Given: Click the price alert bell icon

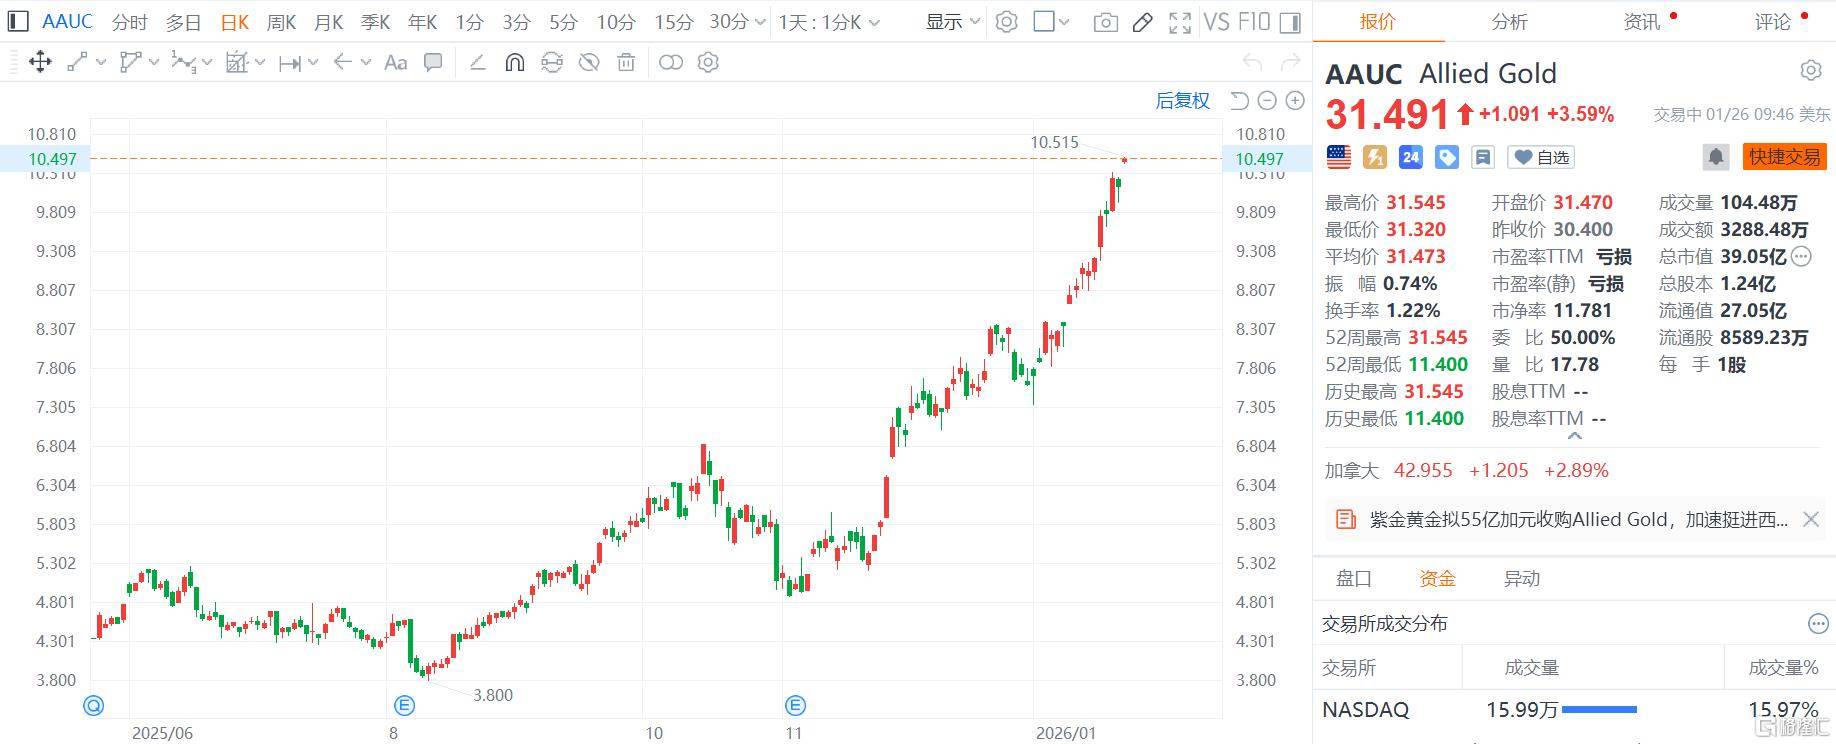Looking at the screenshot, I should (1715, 157).
